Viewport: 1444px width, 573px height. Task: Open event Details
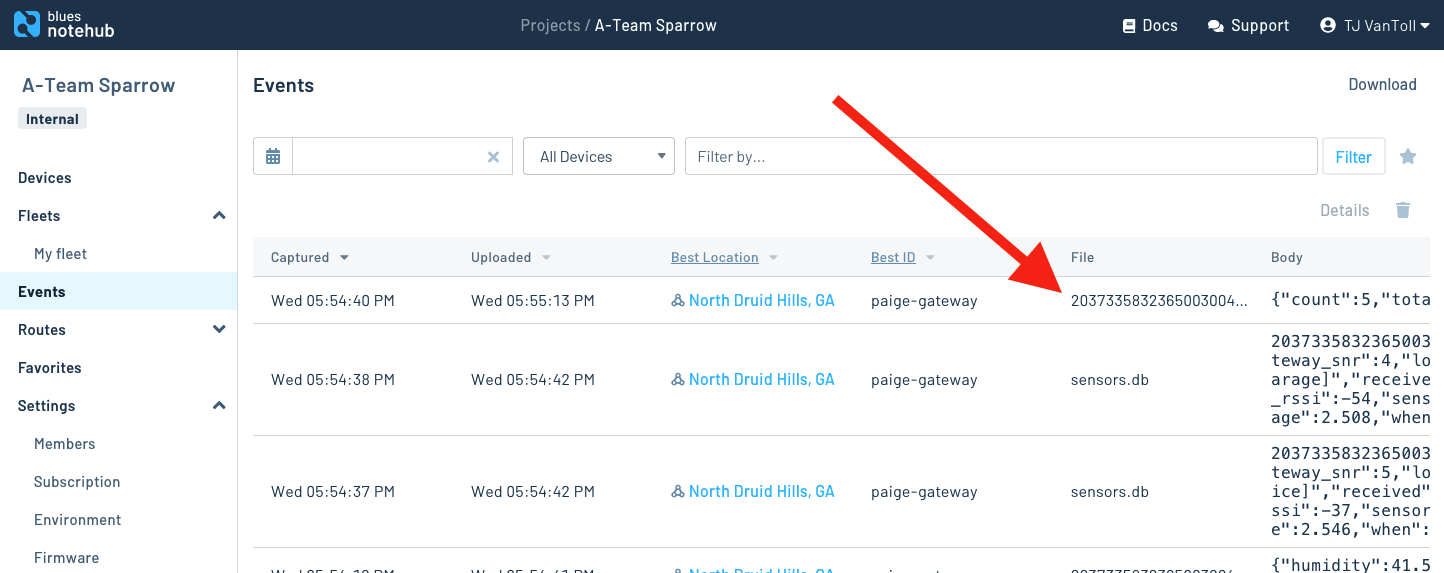click(1344, 210)
